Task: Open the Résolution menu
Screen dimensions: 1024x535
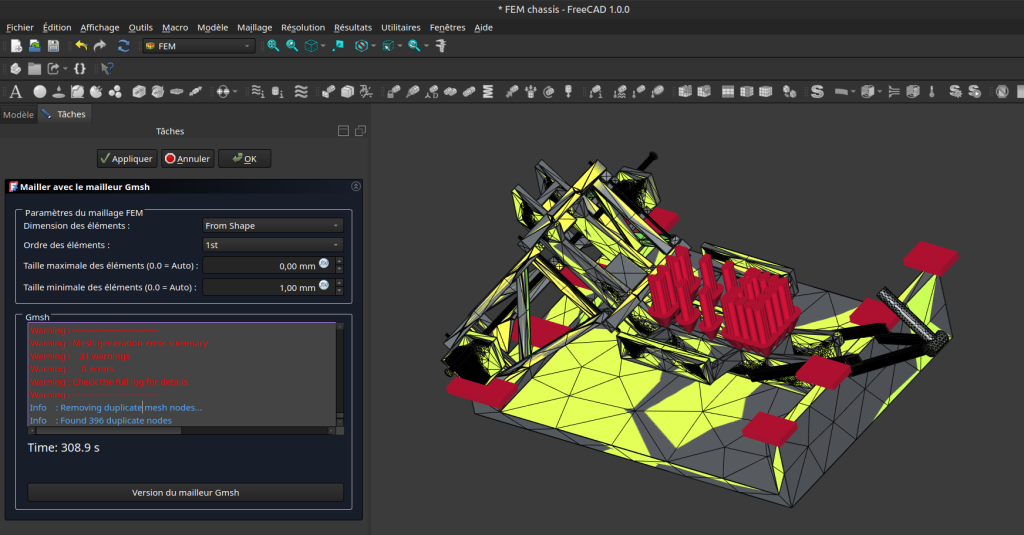Action: [303, 27]
